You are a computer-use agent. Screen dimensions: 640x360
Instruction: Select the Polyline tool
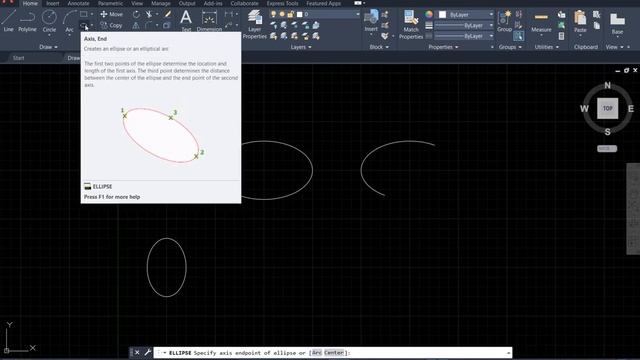[x=27, y=20]
